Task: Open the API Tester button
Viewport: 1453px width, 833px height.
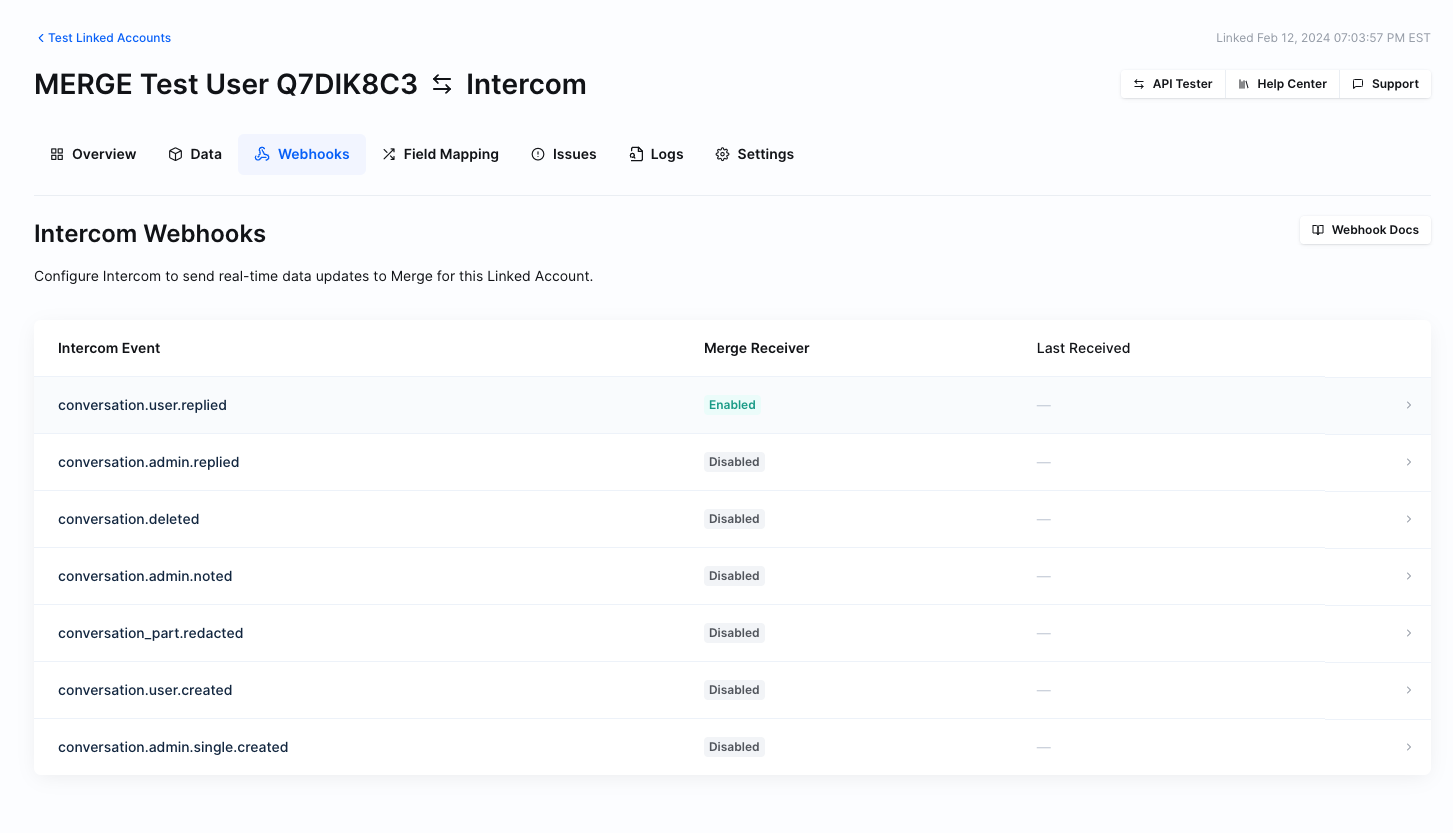Action: click(x=1173, y=84)
